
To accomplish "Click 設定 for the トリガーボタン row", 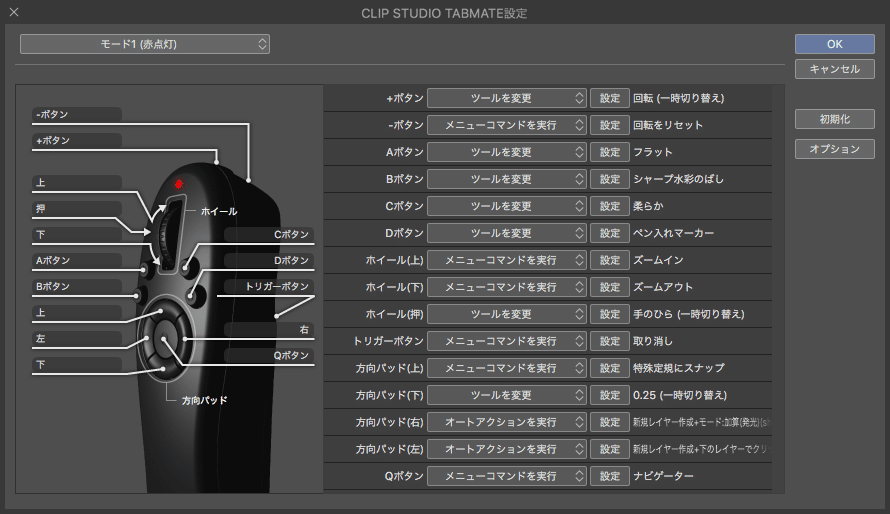I will 610,341.
